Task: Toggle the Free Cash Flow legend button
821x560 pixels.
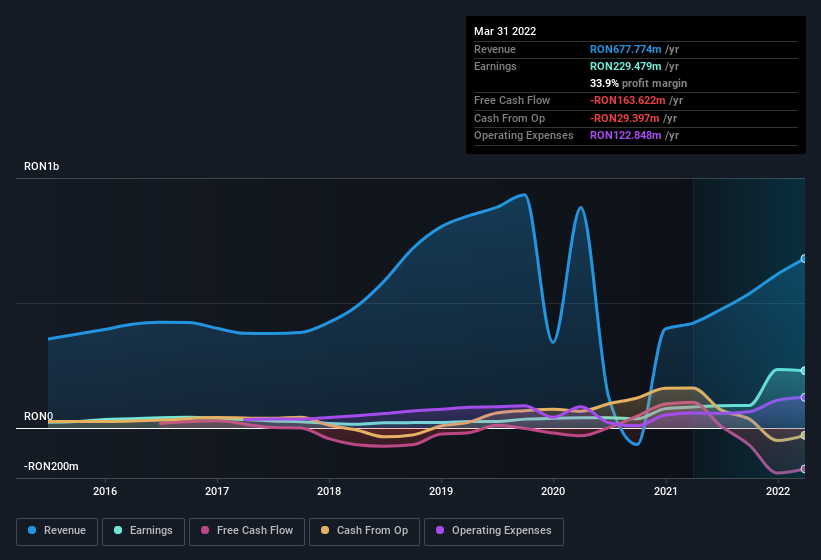Action: point(247,531)
